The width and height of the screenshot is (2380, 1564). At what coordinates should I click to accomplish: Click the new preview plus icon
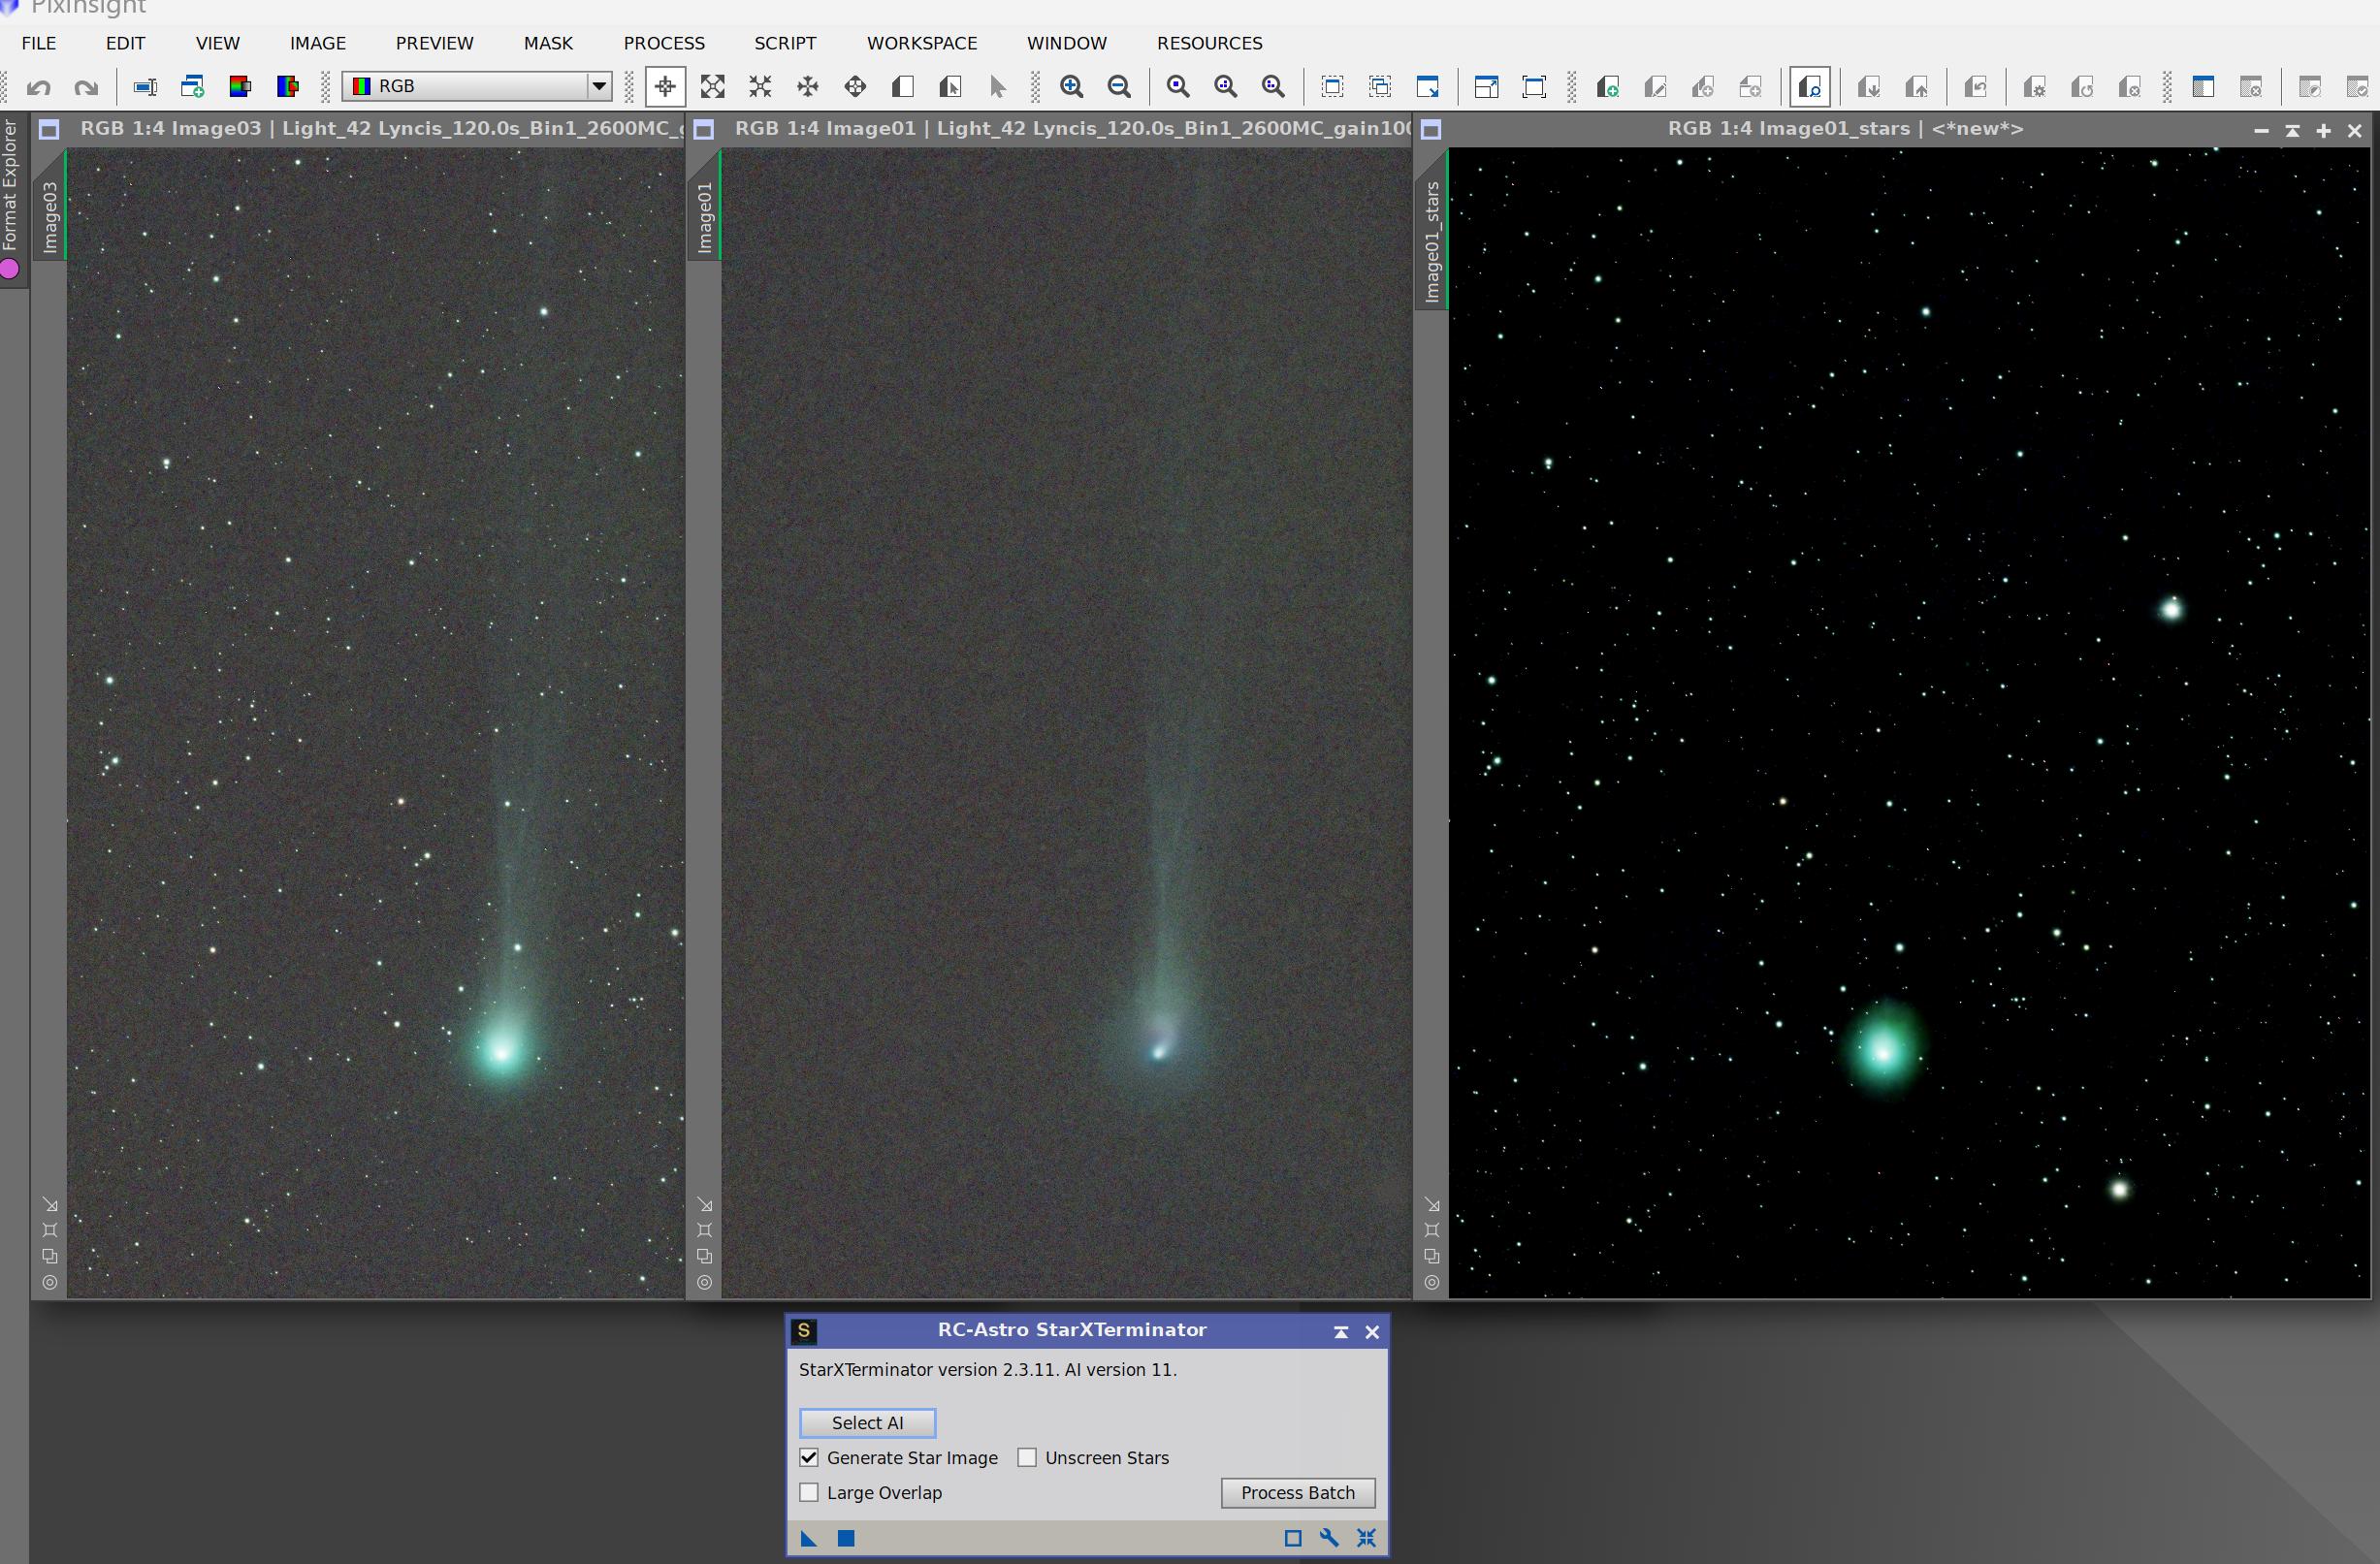pos(1607,87)
